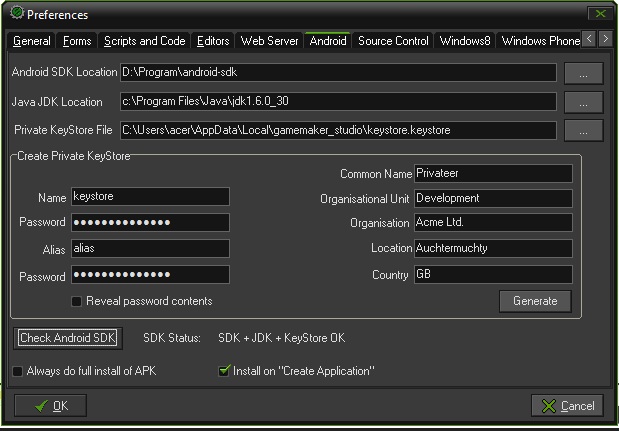Click the GameMaker gear icon in title bar
This screenshot has width=619, height=431.
pos(17,13)
